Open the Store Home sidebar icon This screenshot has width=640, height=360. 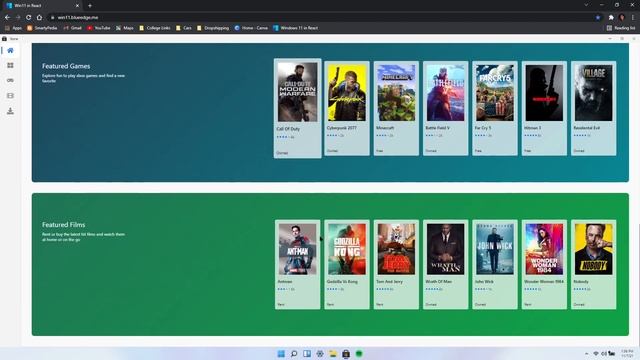coord(10,51)
